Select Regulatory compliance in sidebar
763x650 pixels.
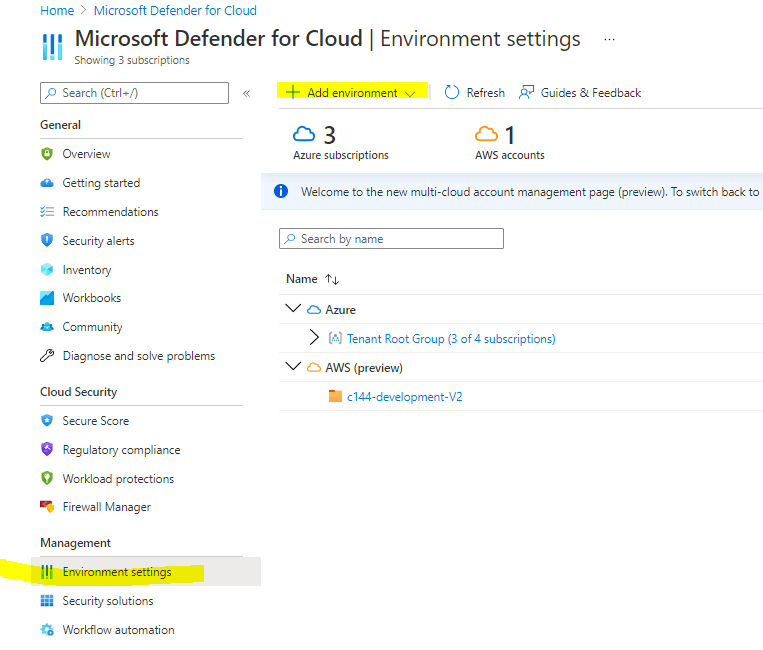[121, 450]
